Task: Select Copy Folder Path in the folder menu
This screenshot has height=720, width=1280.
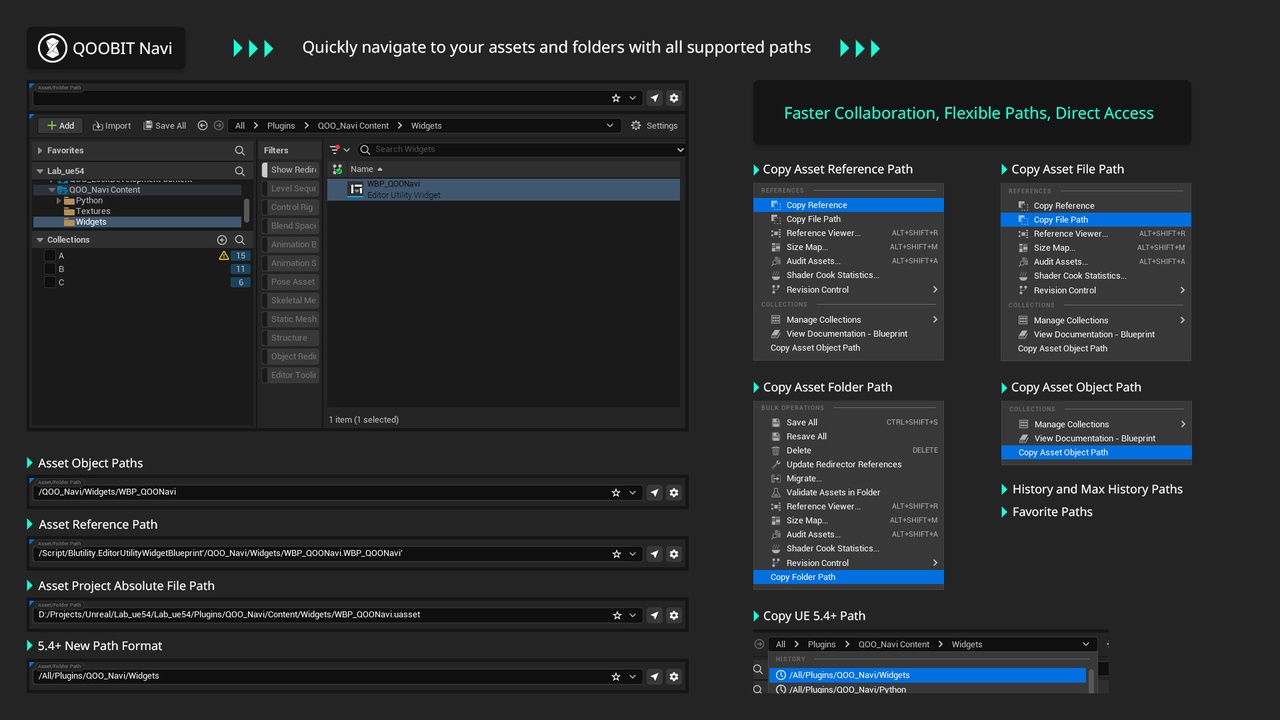Action: tap(848, 577)
